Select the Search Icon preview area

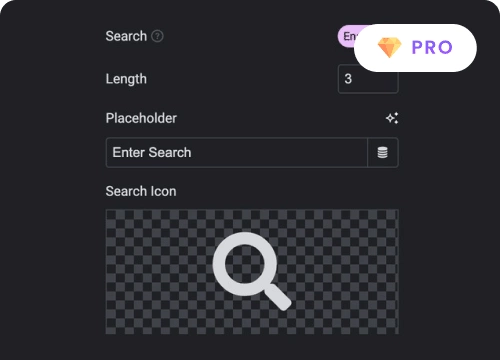click(x=252, y=272)
